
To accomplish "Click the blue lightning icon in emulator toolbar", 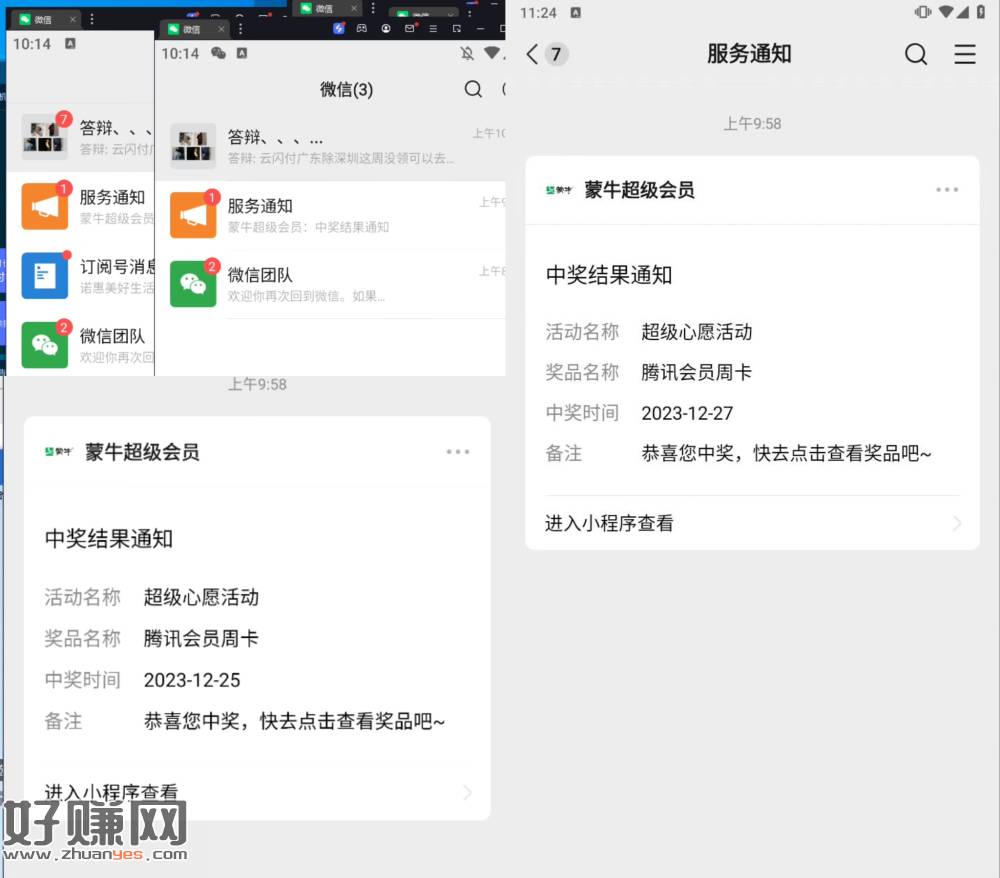I will (x=339, y=29).
